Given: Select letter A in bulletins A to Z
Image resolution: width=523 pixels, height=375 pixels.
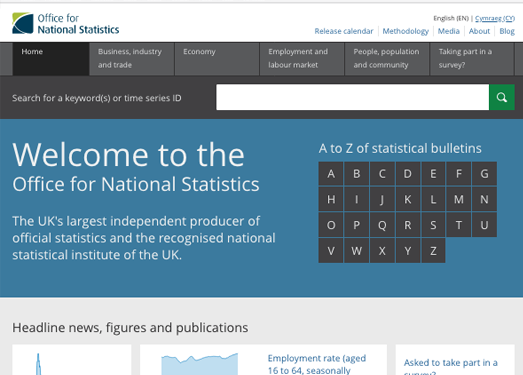Looking at the screenshot, I should [x=331, y=174].
